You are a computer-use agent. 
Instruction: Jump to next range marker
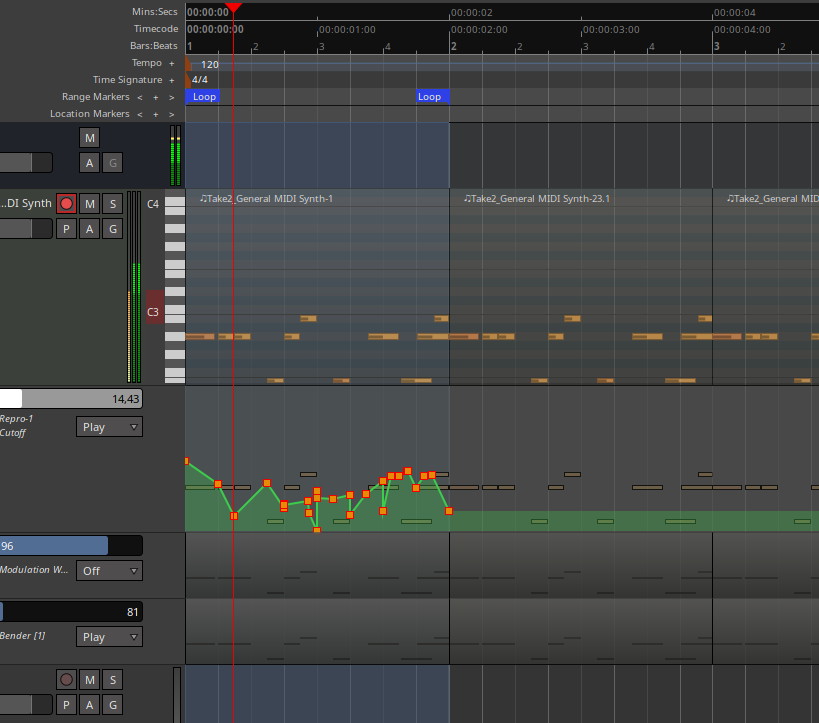(171, 97)
